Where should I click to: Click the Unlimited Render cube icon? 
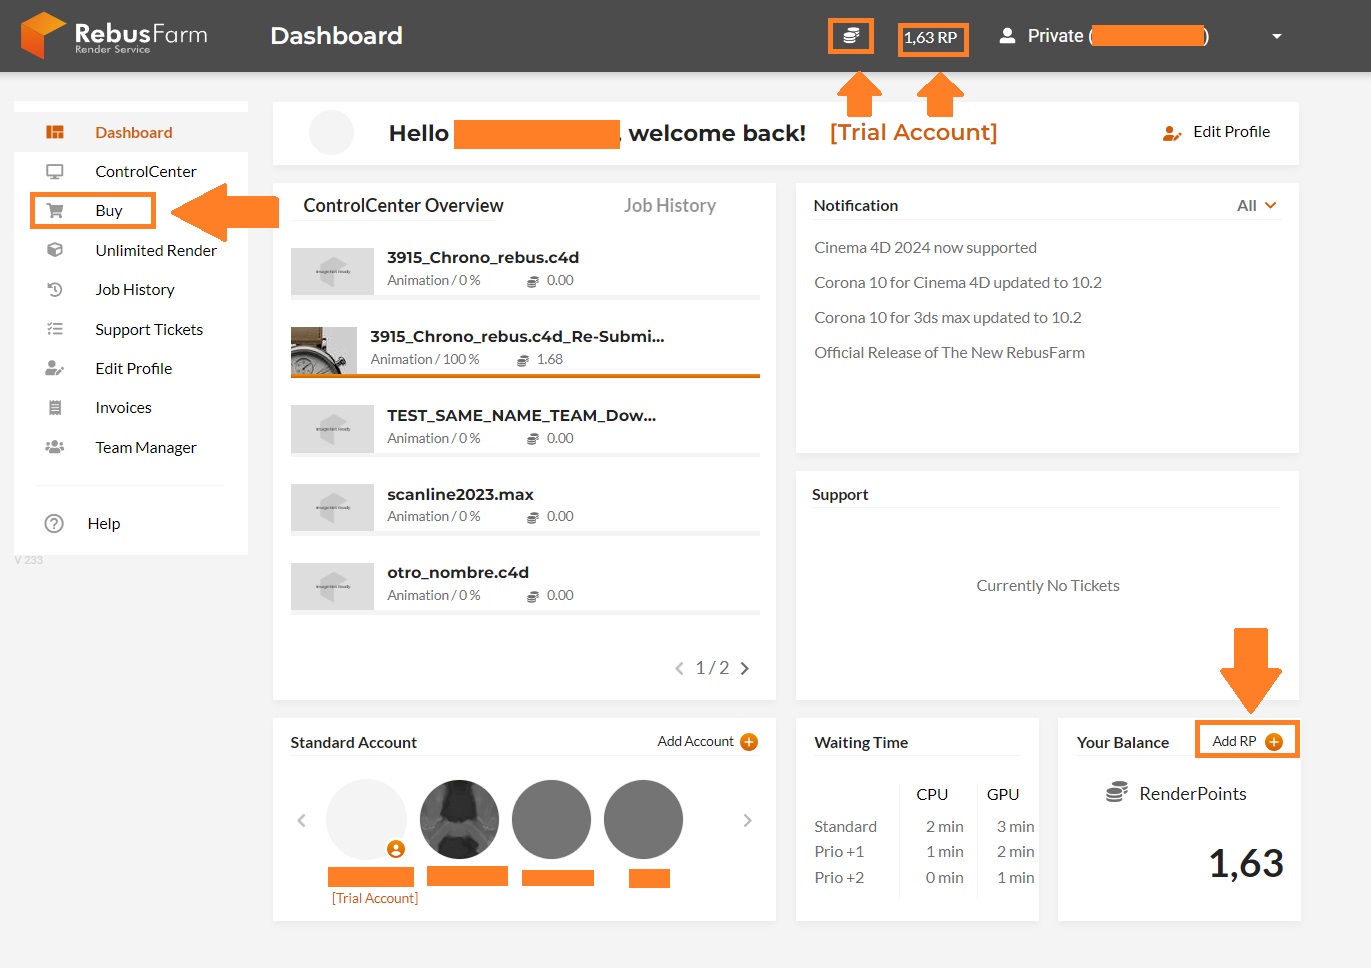[x=55, y=250]
